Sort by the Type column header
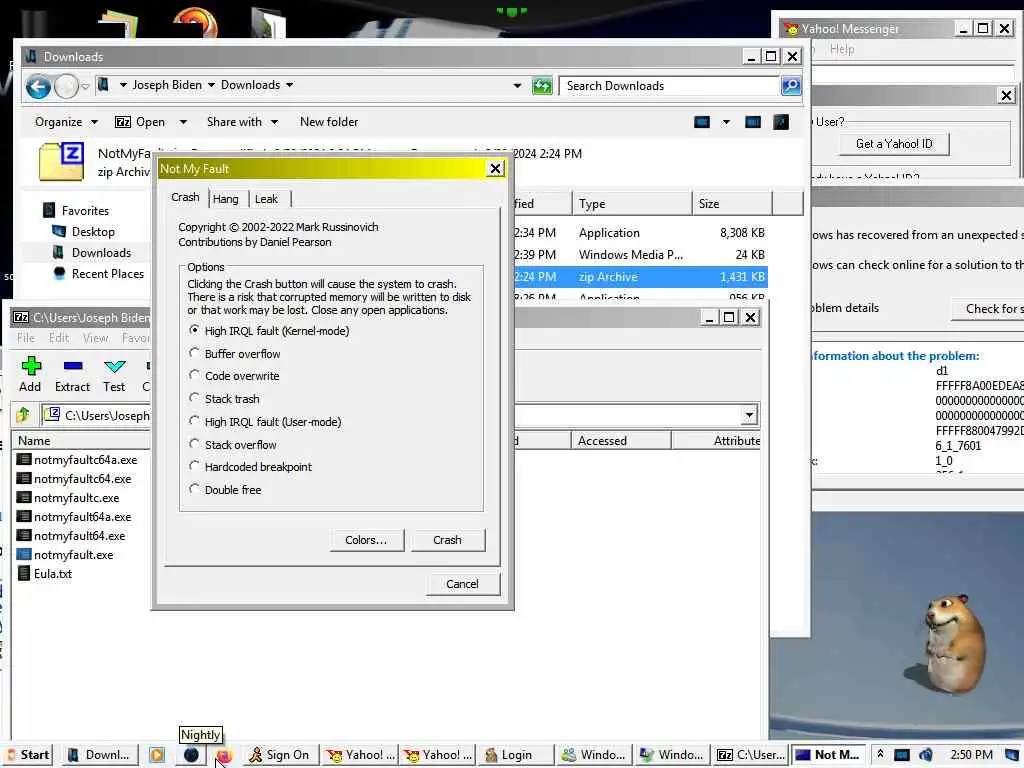The width and height of the screenshot is (1024, 768). click(x=632, y=204)
